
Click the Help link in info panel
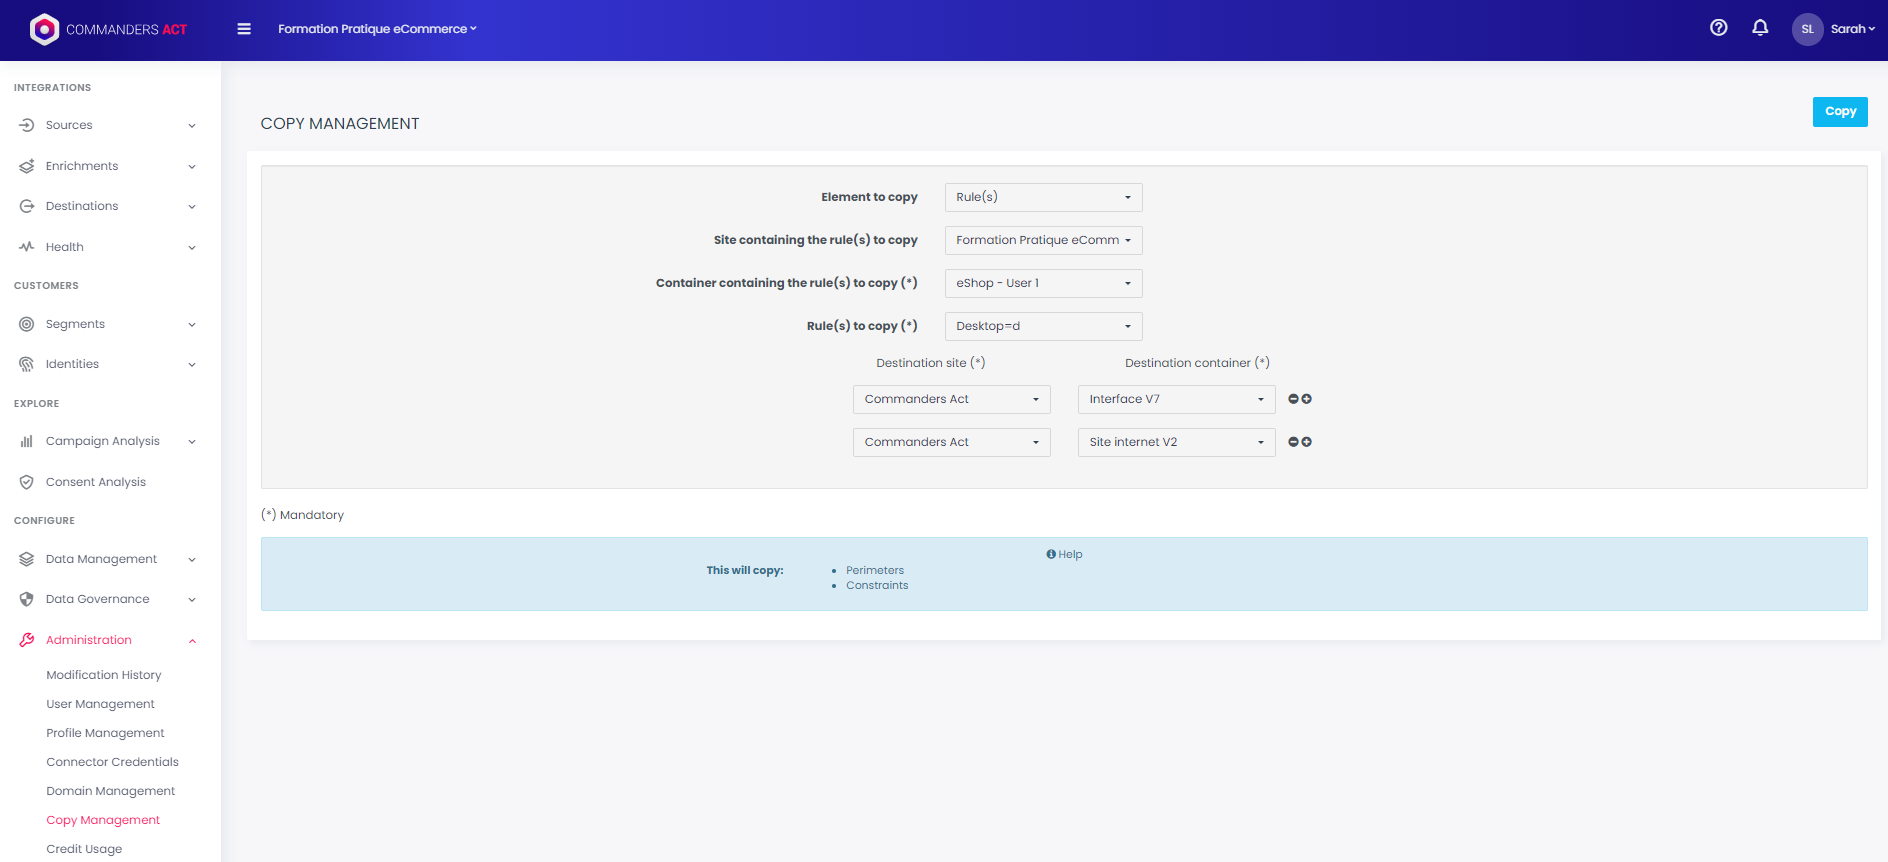(1065, 554)
